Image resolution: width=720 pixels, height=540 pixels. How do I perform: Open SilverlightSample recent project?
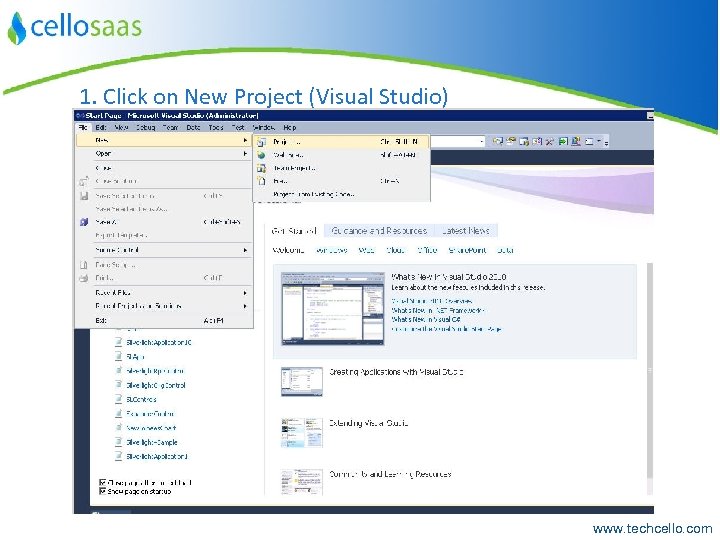[x=152, y=442]
